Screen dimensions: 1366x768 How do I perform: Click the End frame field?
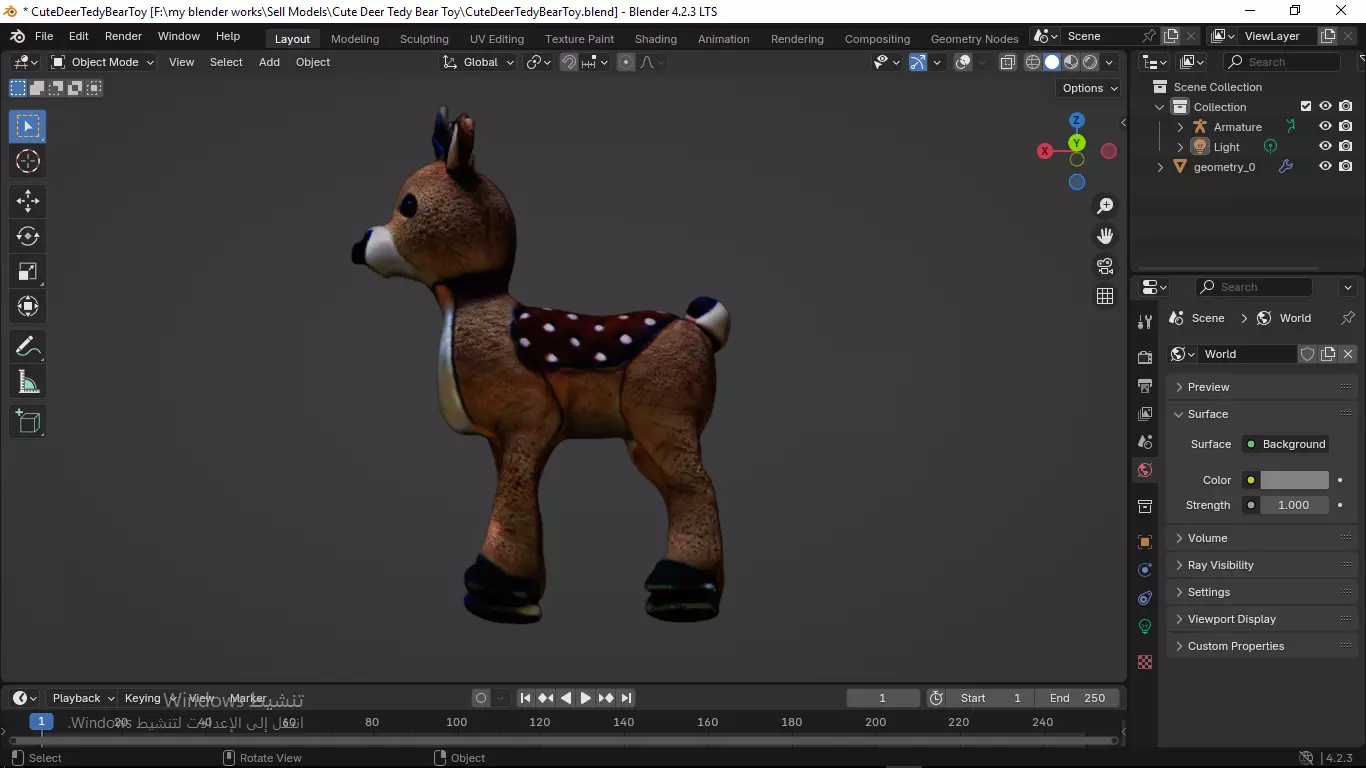pos(1077,698)
